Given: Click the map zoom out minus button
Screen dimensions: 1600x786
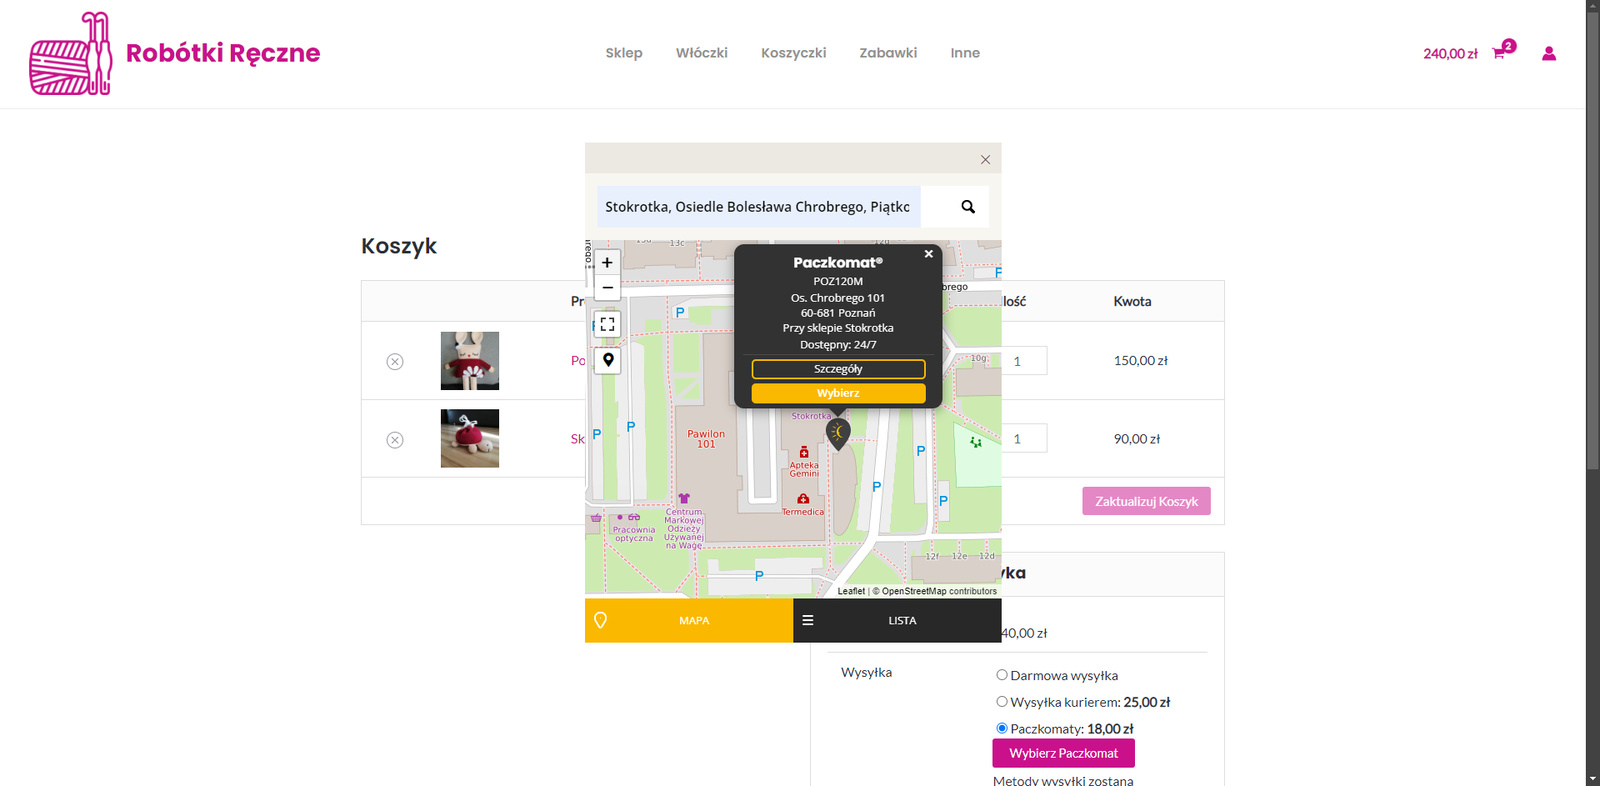Looking at the screenshot, I should tap(607, 288).
